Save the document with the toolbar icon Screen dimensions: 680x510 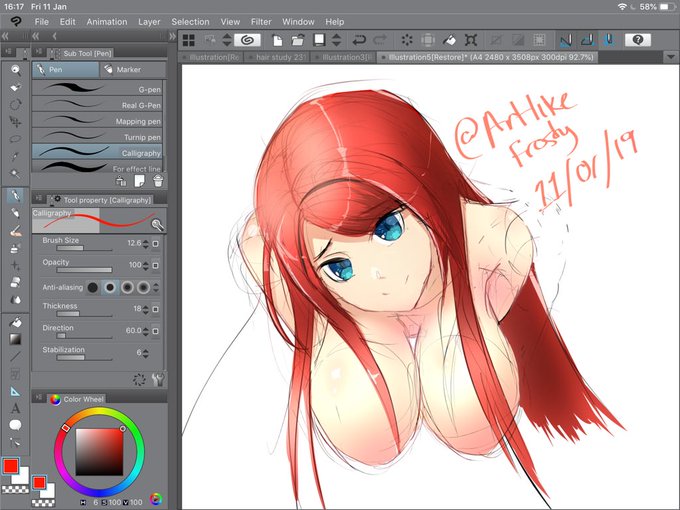tap(319, 40)
